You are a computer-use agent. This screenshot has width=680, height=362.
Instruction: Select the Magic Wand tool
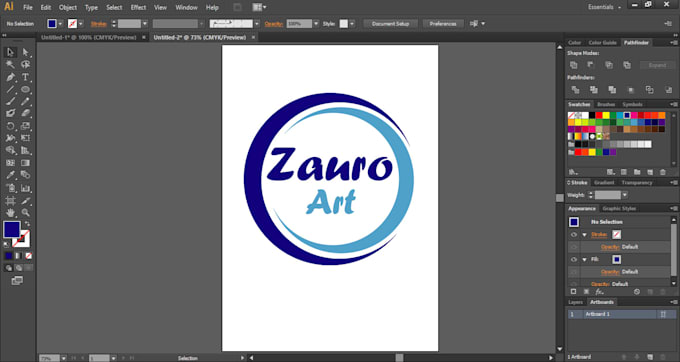click(x=10, y=65)
